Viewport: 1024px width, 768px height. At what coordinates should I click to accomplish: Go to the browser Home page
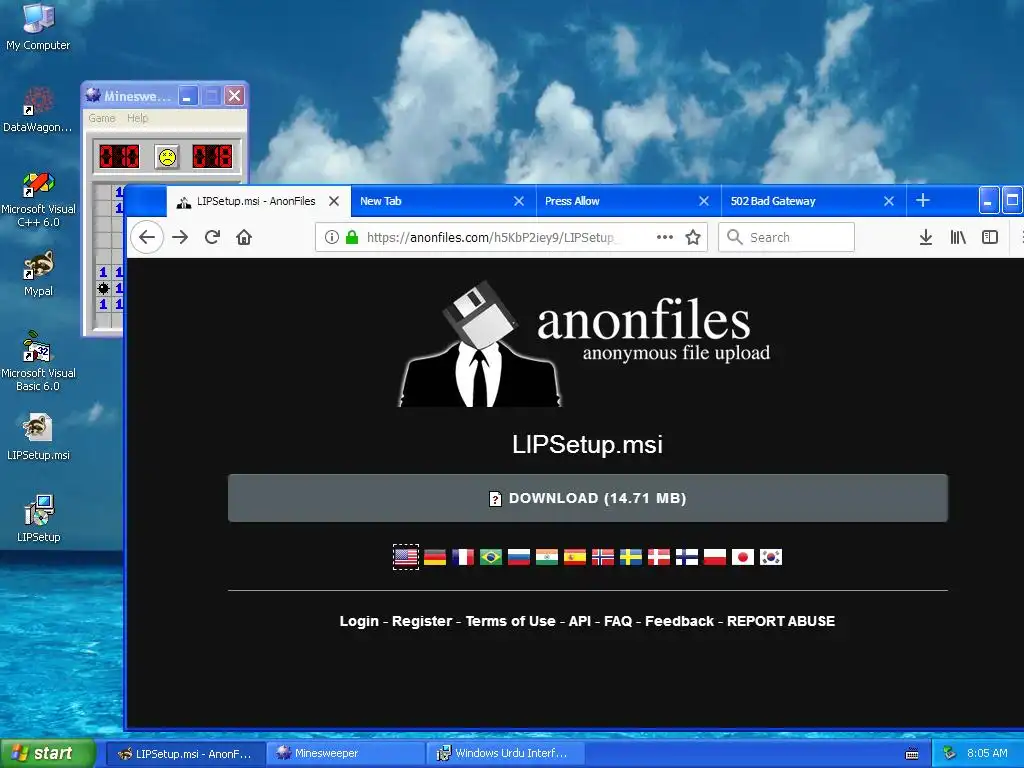(x=244, y=237)
